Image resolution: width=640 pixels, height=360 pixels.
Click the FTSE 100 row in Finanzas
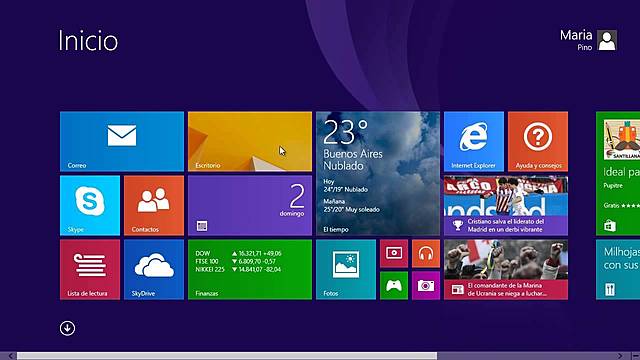click(236, 261)
